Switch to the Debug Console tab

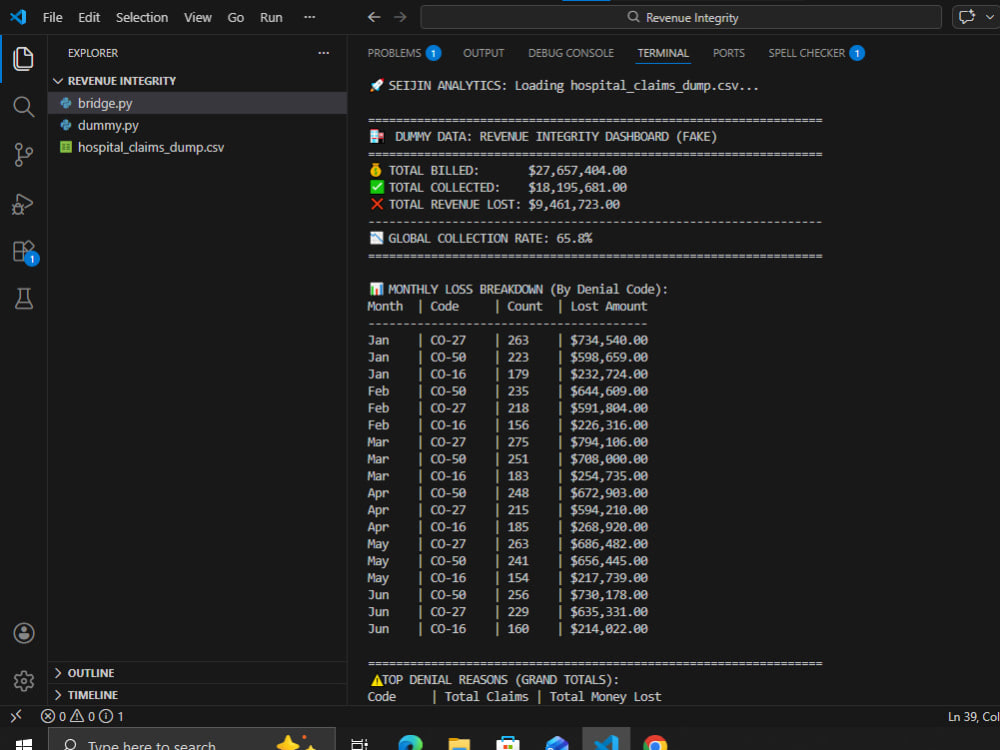571,53
